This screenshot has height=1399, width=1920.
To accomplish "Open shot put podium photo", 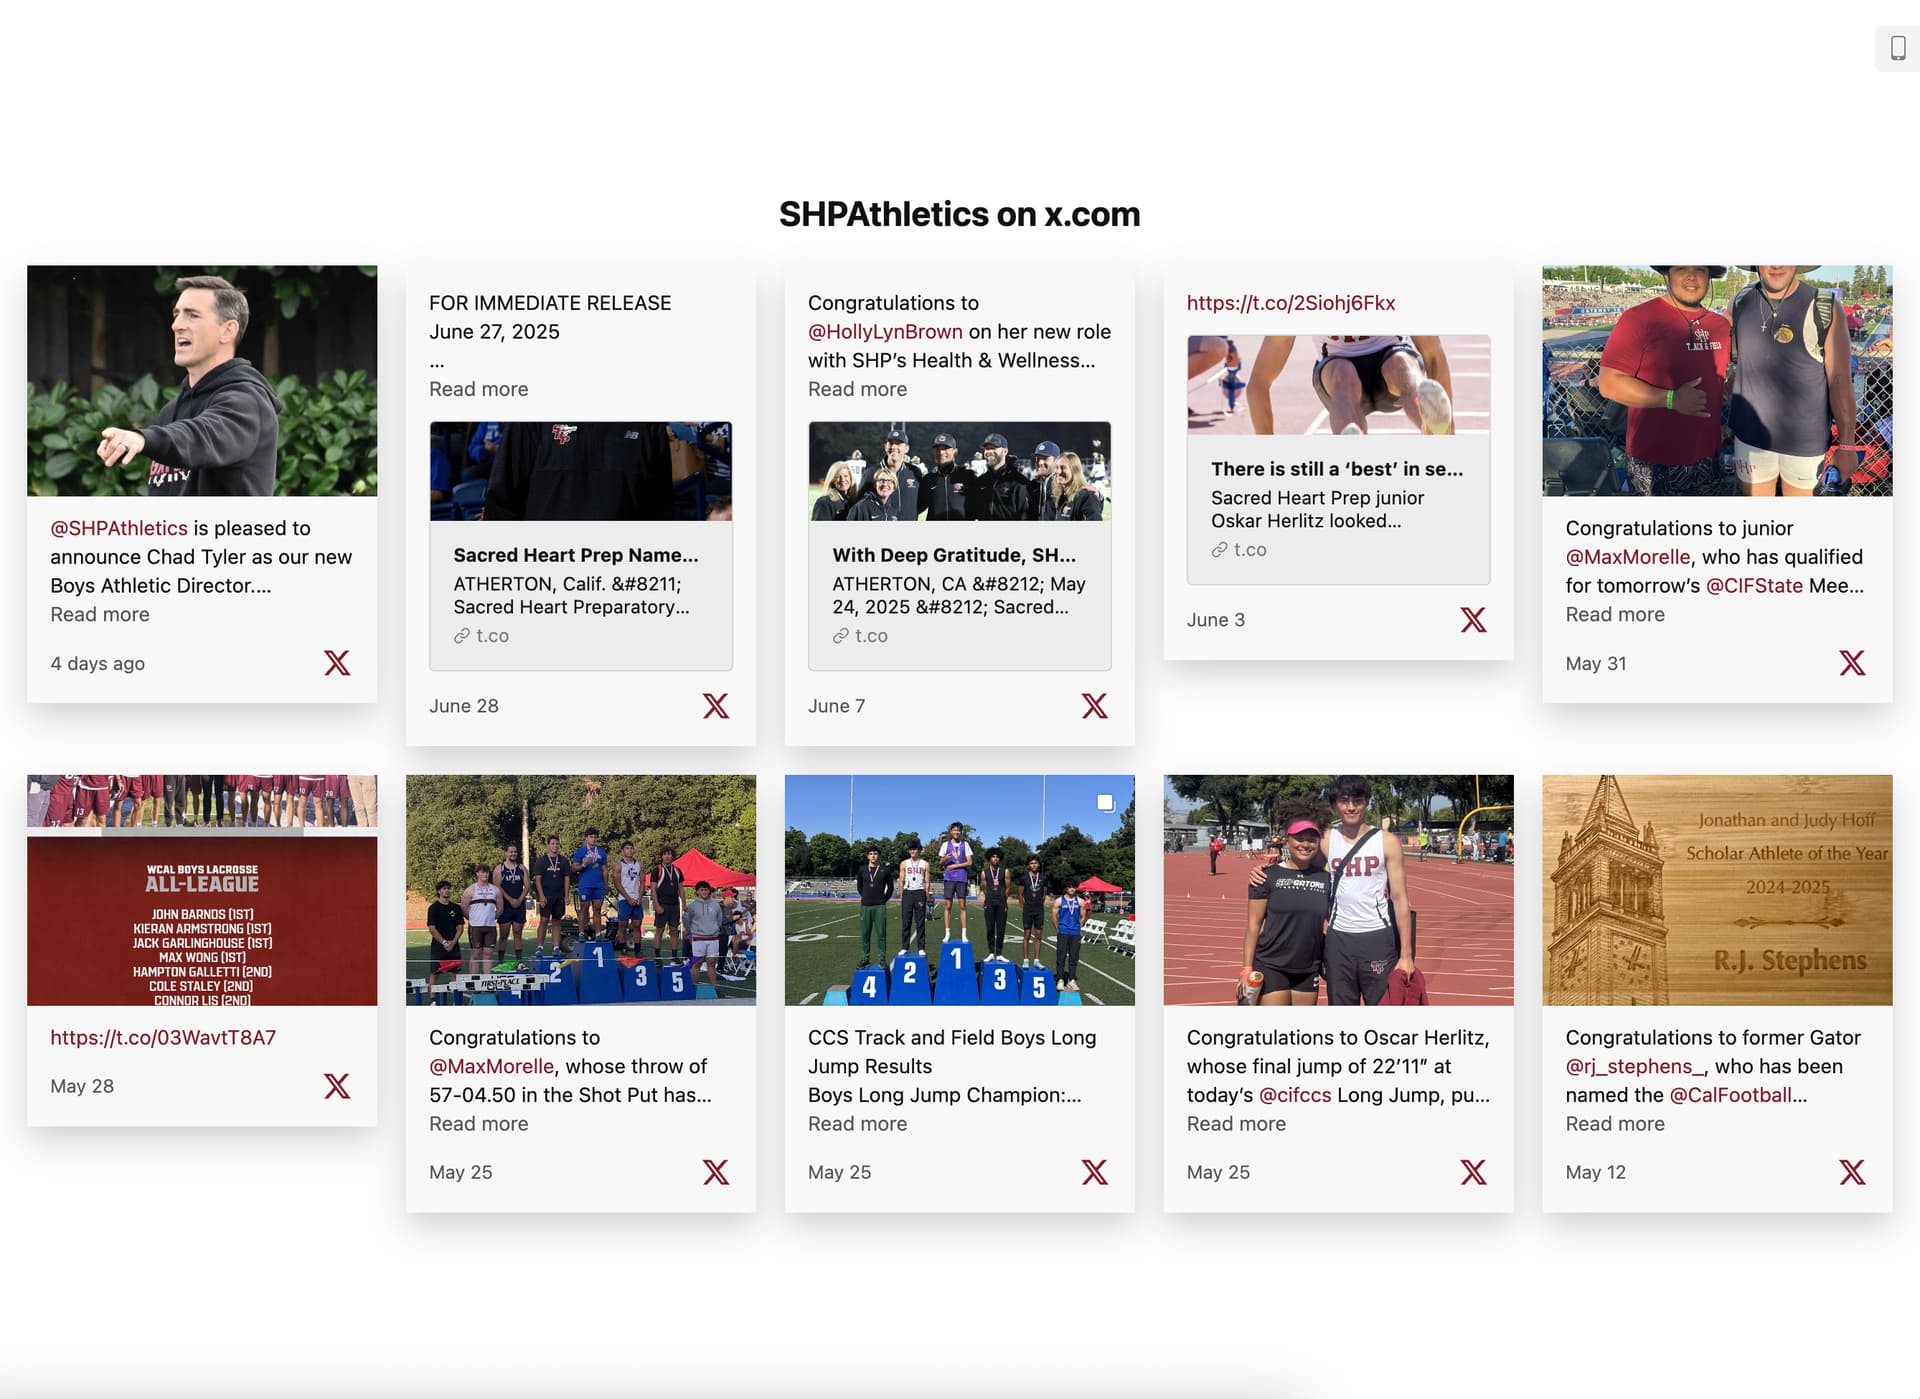I will click(x=581, y=890).
